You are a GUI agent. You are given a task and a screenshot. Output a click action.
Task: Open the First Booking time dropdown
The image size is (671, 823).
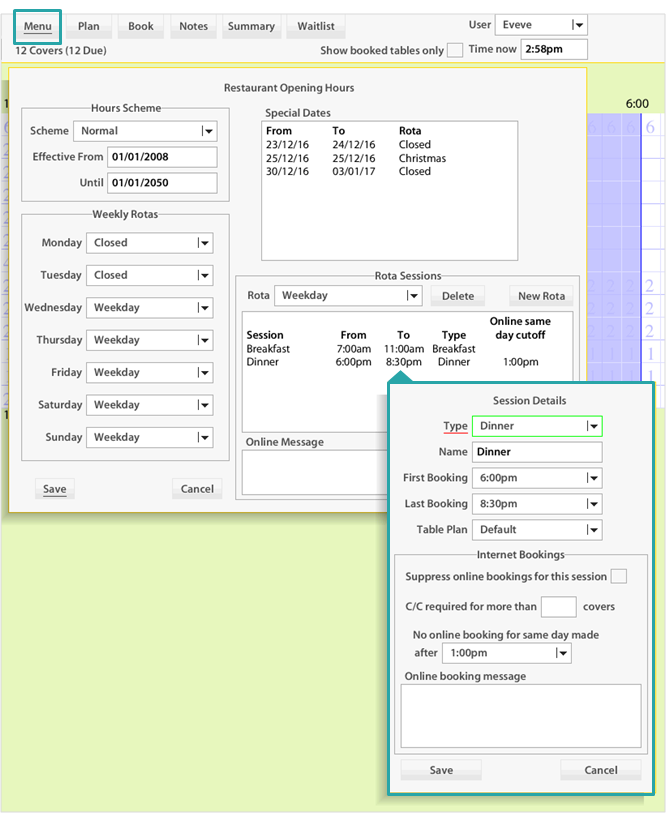(537, 478)
